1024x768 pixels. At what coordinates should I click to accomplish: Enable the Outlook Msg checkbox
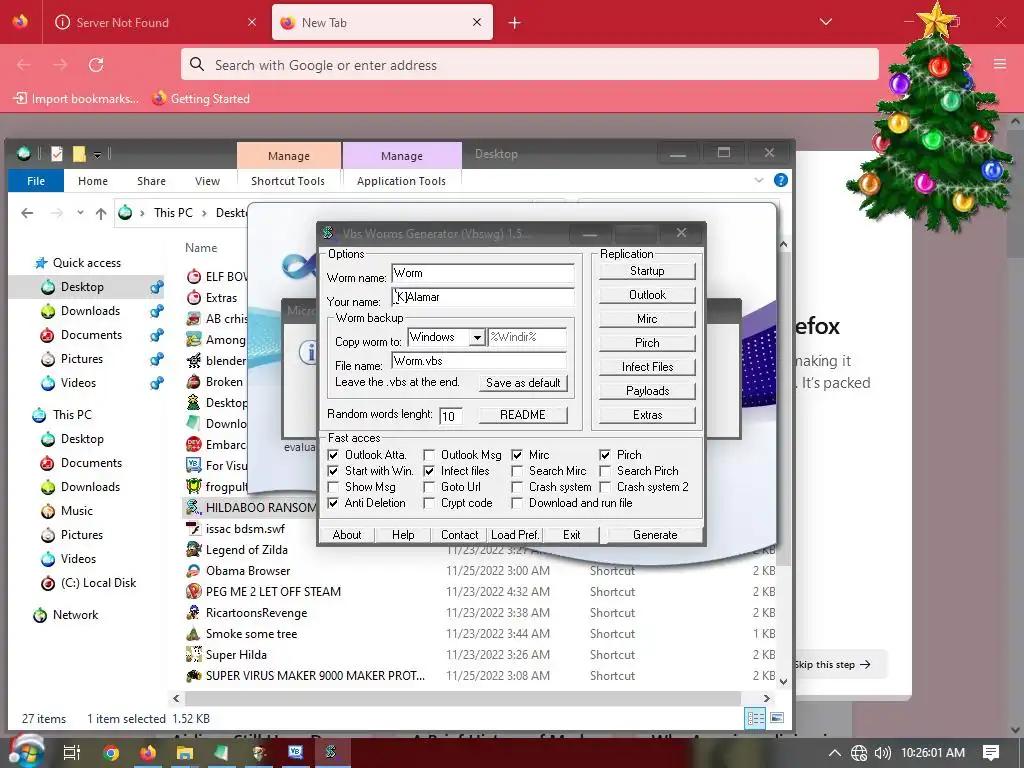(x=429, y=455)
